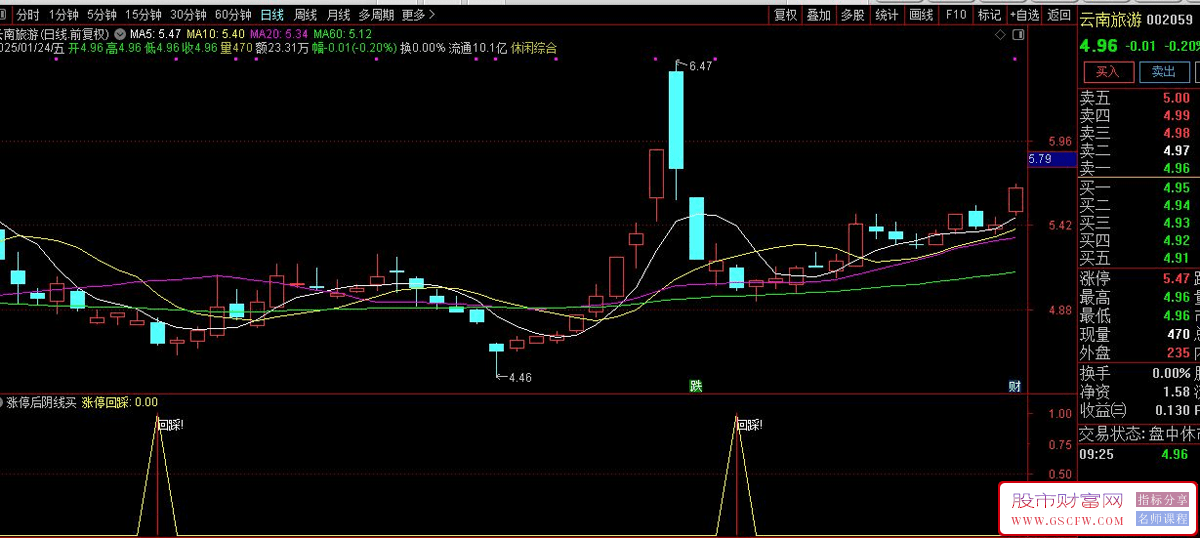Open the 统计 statistics tool
Screen dimensions: 1200x538
tap(886, 15)
